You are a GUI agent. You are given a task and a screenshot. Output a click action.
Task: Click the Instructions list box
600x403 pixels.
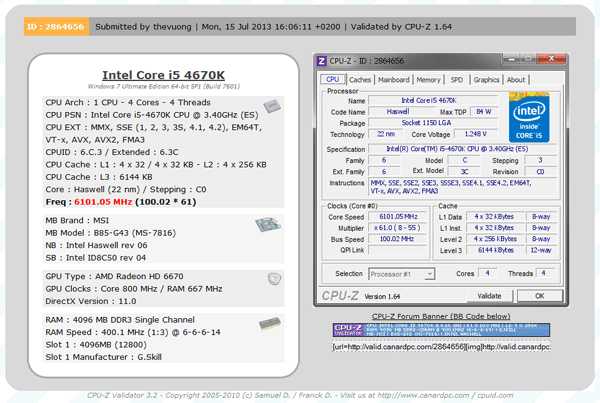point(463,187)
